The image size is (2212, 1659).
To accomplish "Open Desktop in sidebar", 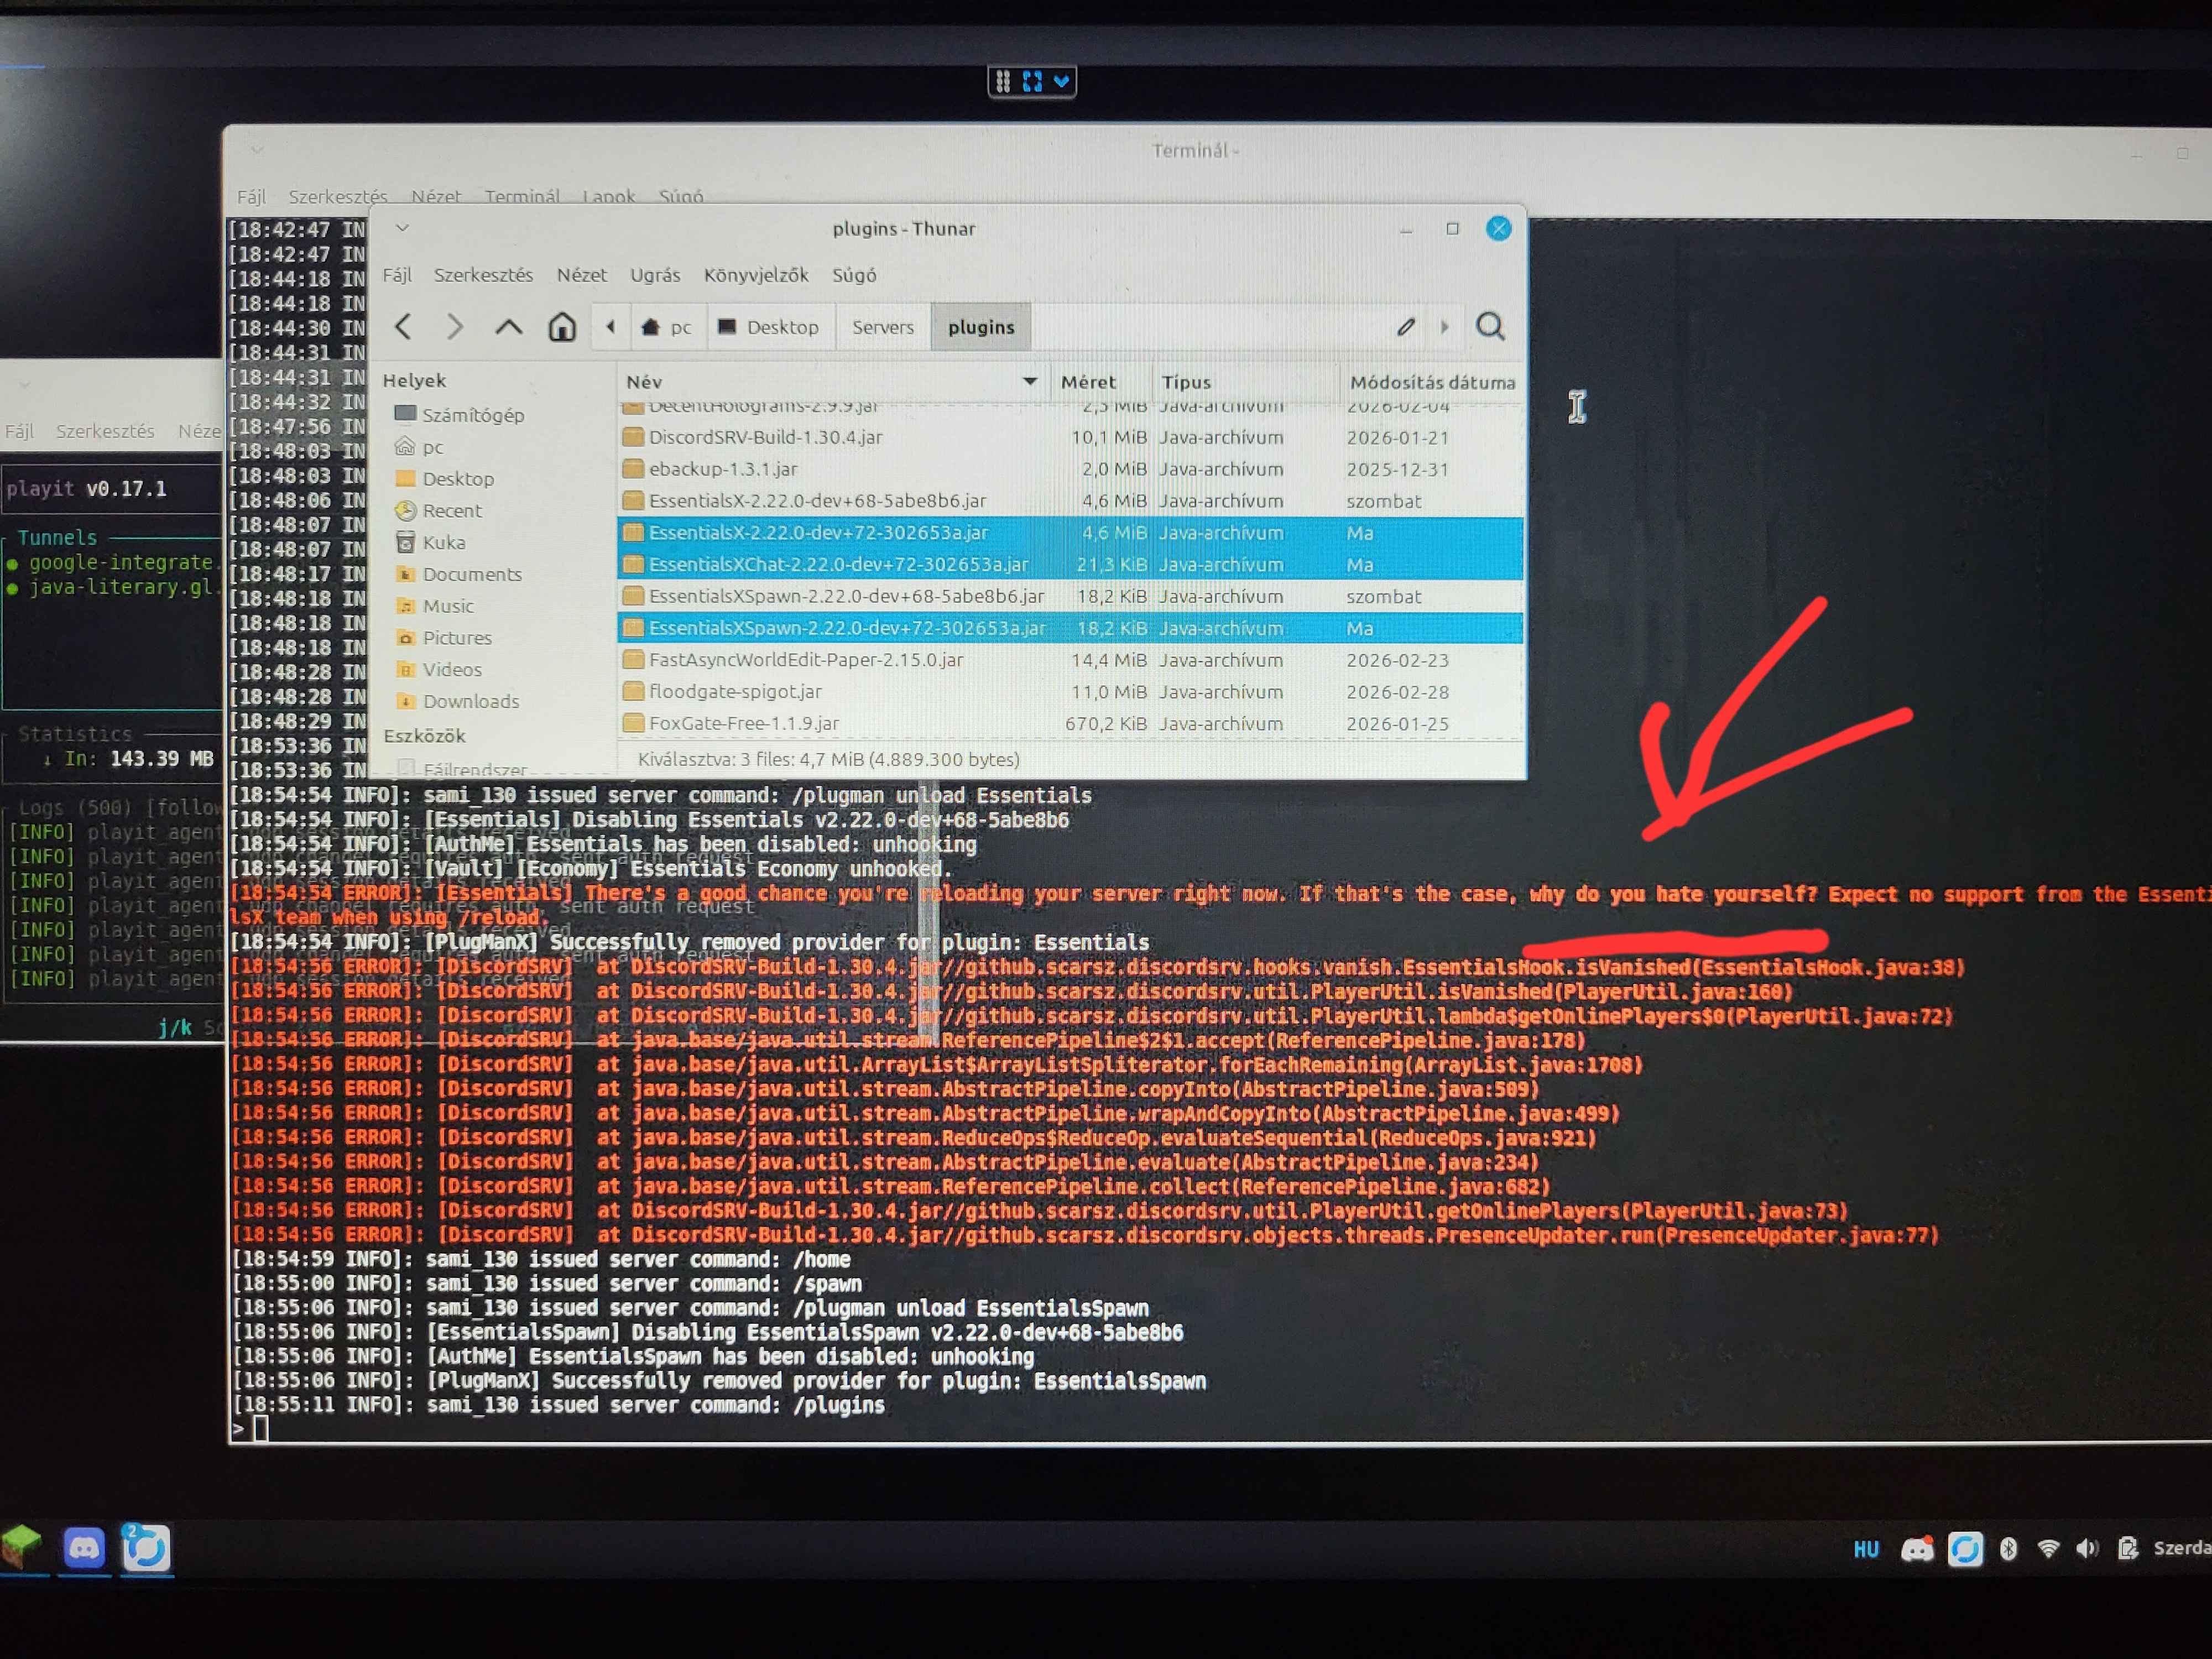I will click(x=445, y=479).
